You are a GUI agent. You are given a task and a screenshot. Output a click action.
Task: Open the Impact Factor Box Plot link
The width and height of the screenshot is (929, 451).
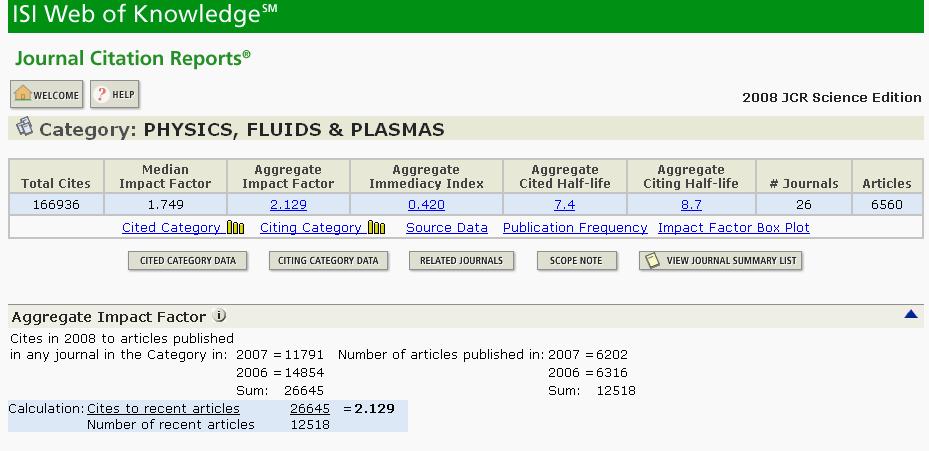click(733, 228)
